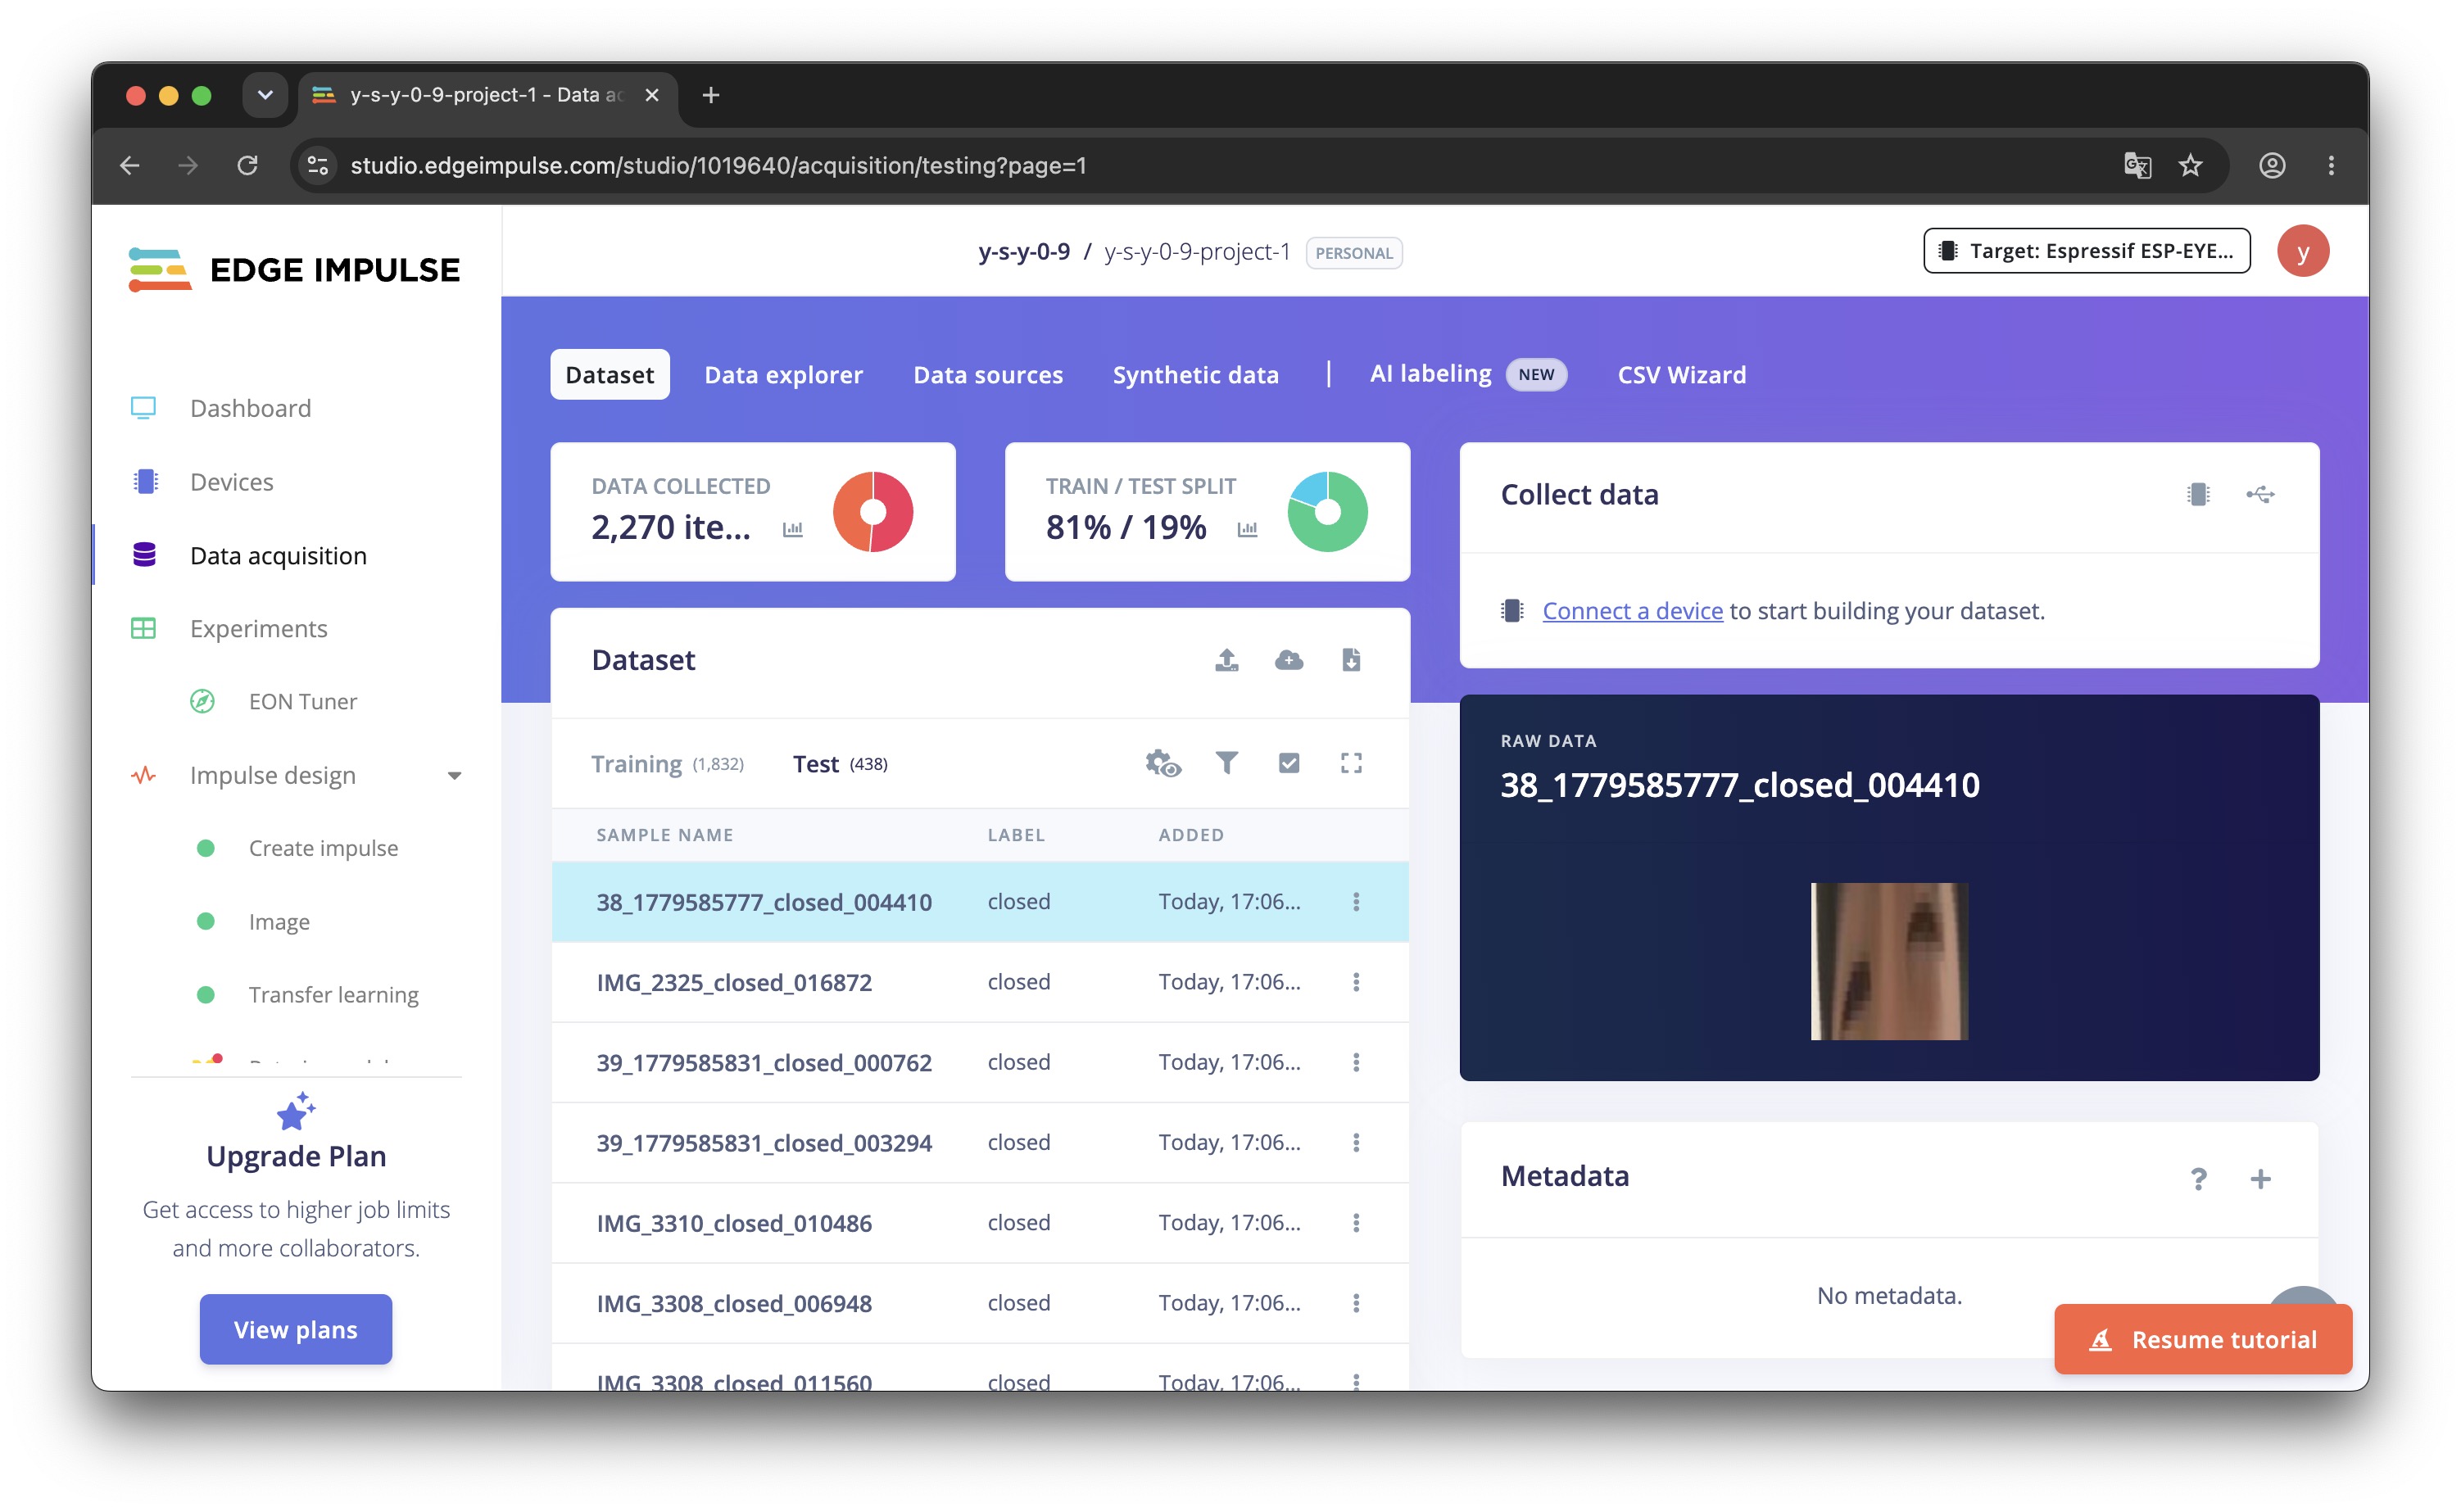
Task: Click the add metadata plus icon
Action: pos(2259,1179)
